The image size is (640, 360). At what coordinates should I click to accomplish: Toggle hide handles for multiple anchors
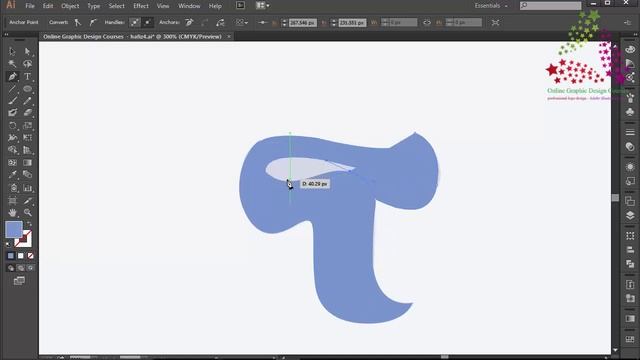point(148,22)
